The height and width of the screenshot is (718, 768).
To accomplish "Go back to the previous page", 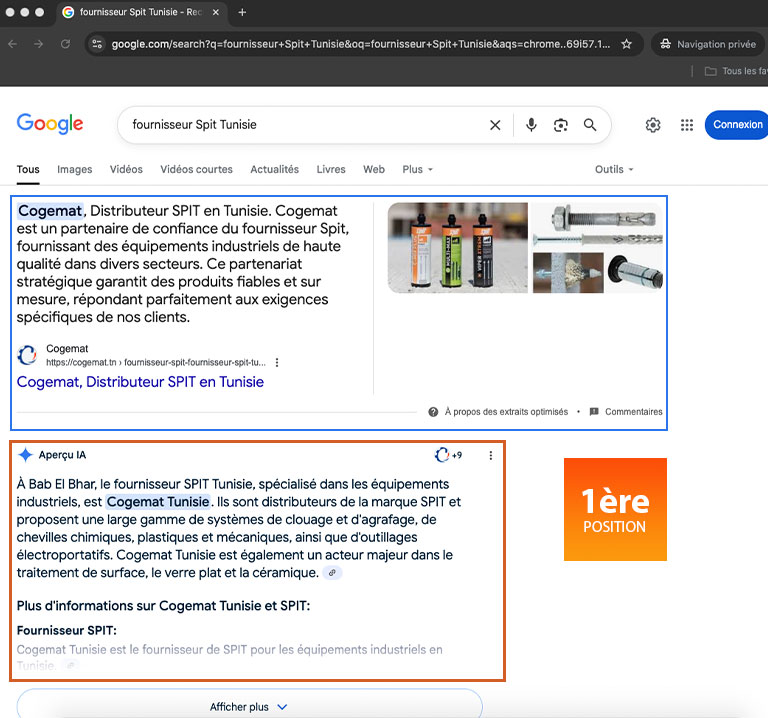I will click(x=13, y=44).
